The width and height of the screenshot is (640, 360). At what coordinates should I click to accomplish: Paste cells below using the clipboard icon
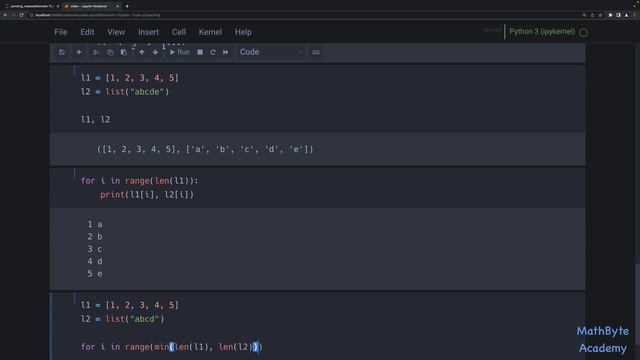coord(124,52)
